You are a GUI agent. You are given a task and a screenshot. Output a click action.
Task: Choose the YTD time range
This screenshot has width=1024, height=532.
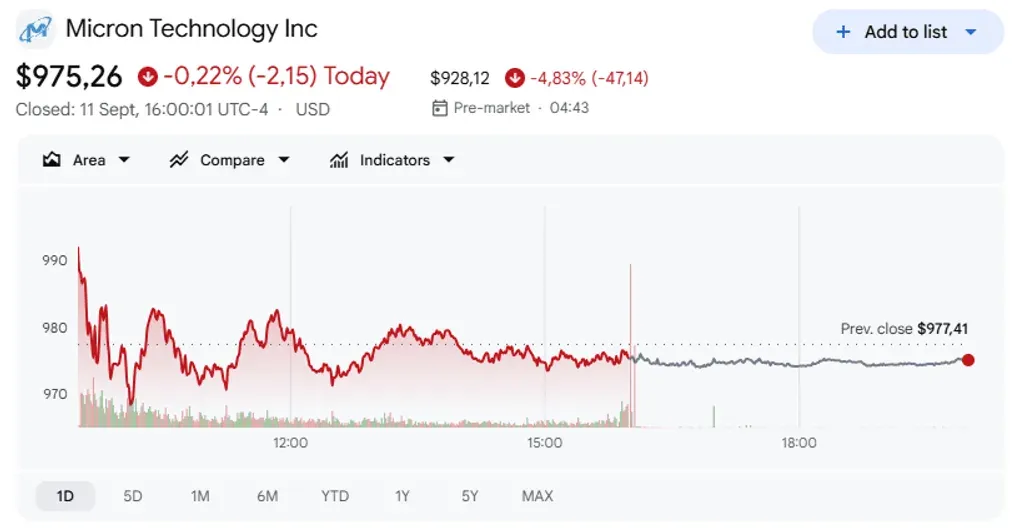tap(334, 496)
